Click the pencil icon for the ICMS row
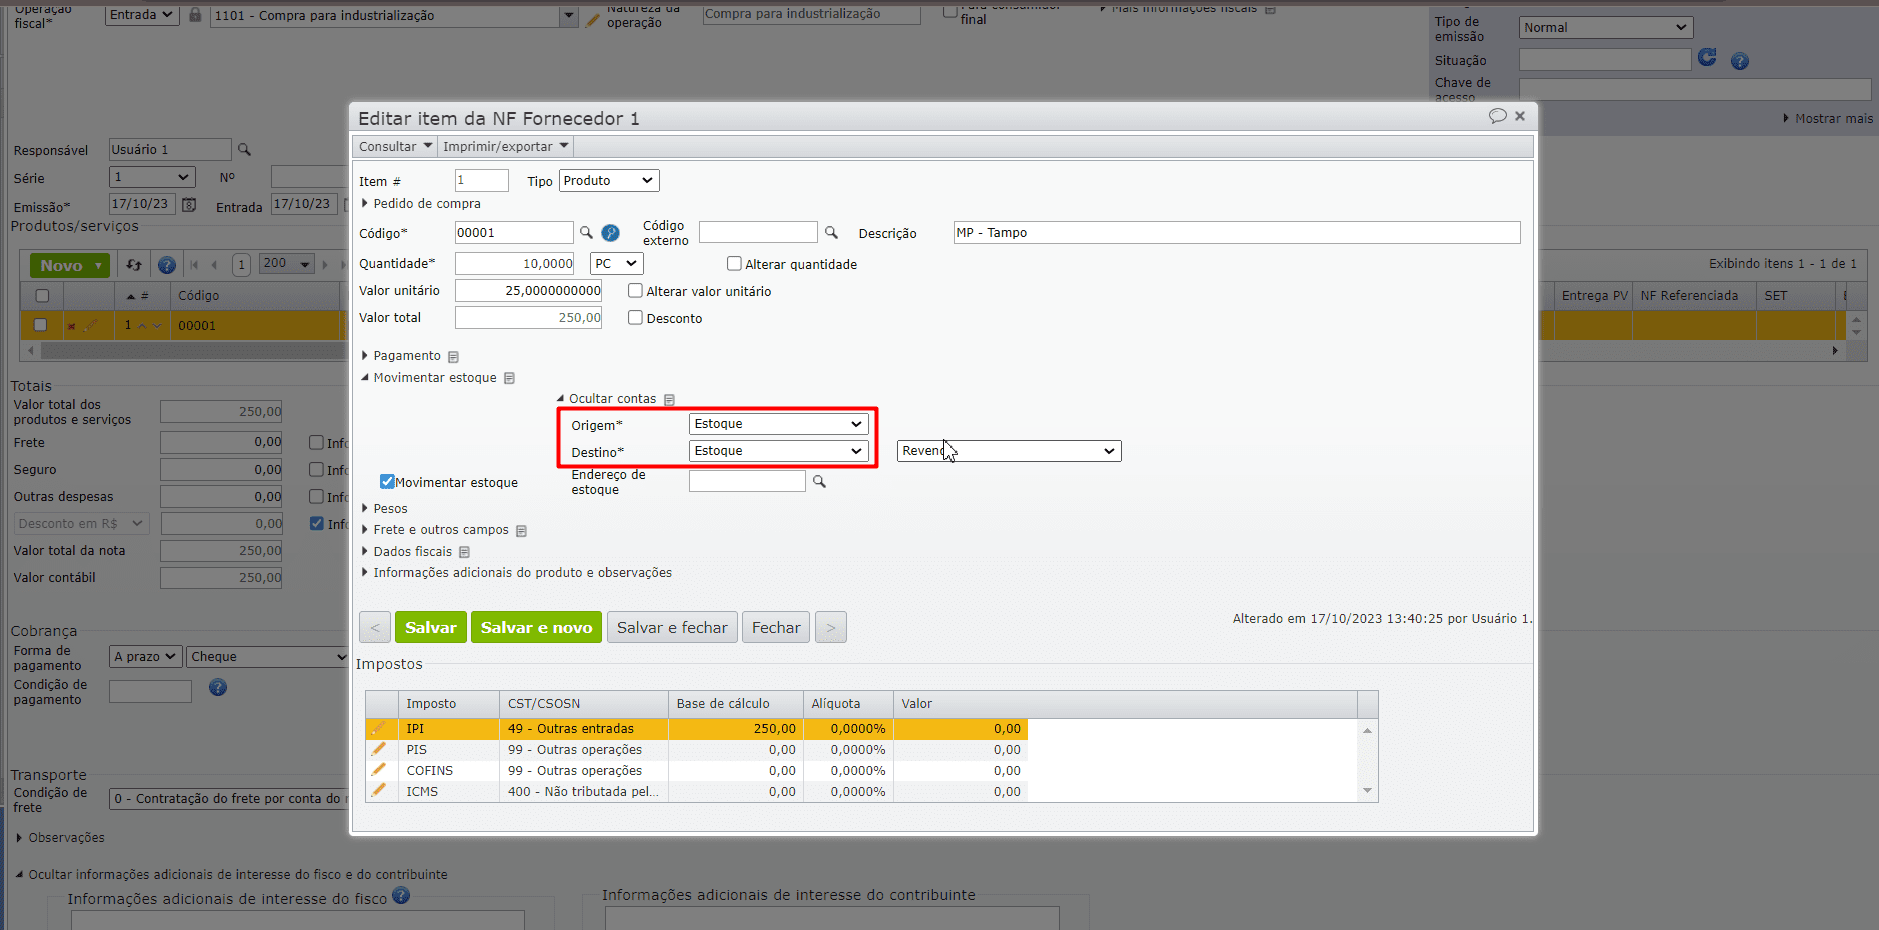Image resolution: width=1879 pixels, height=930 pixels. (379, 791)
